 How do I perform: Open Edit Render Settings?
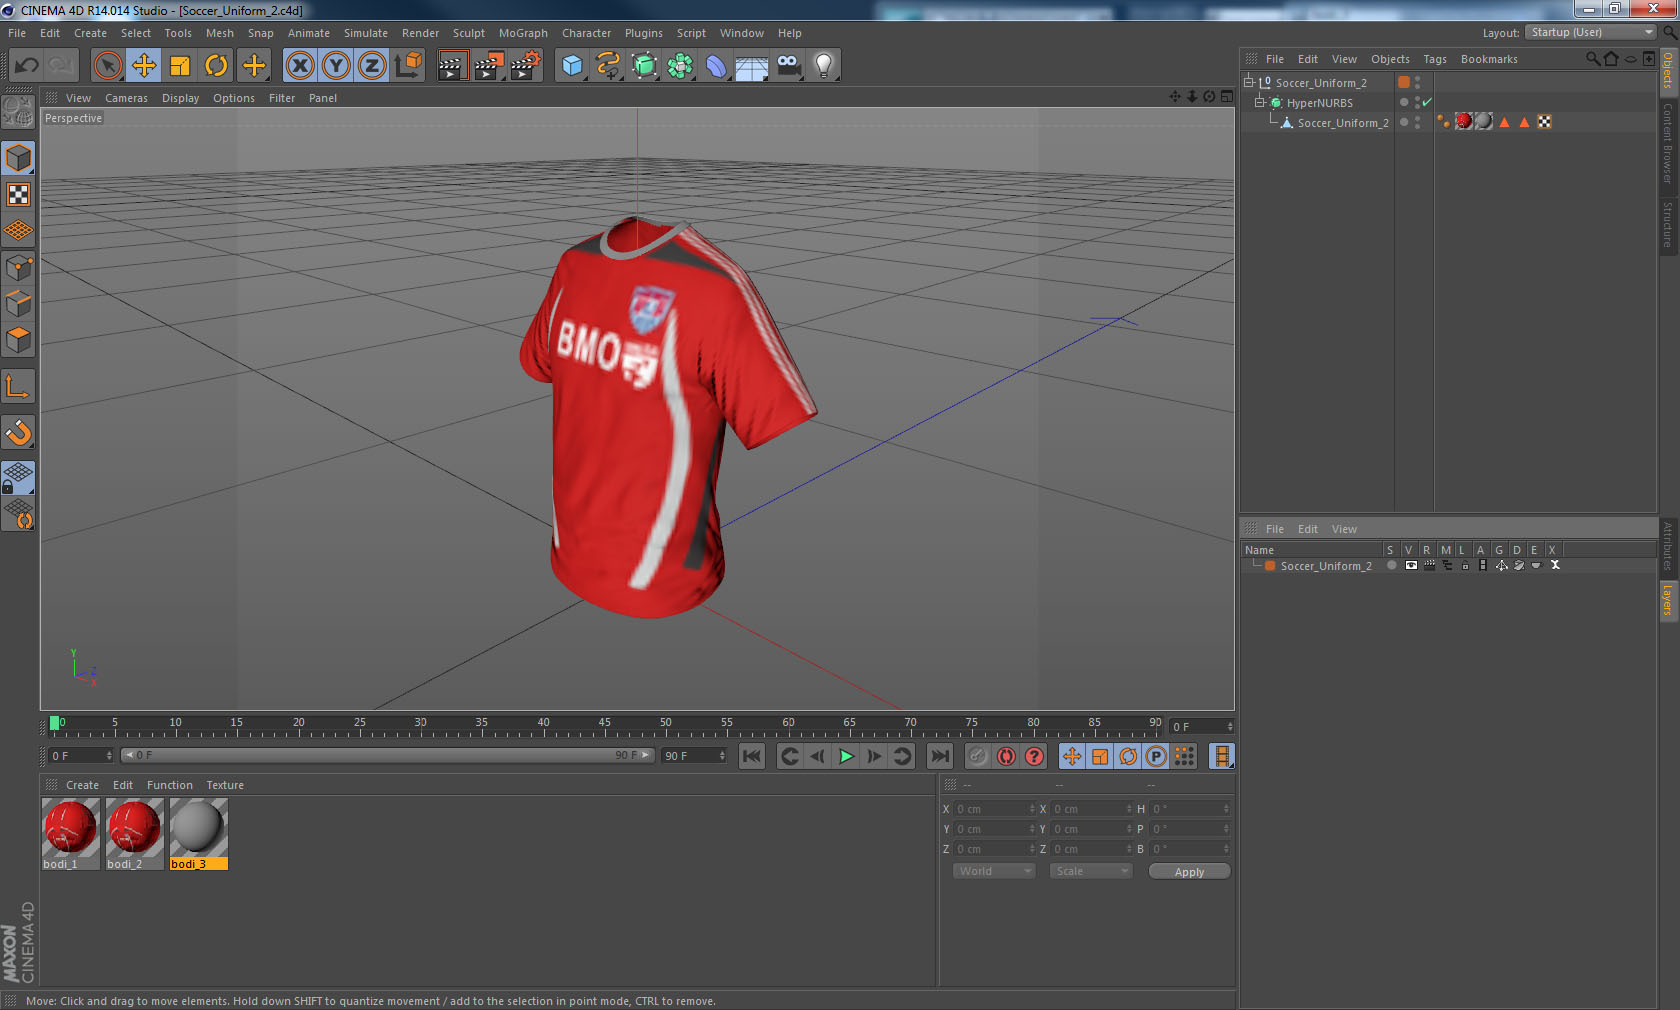click(525, 66)
